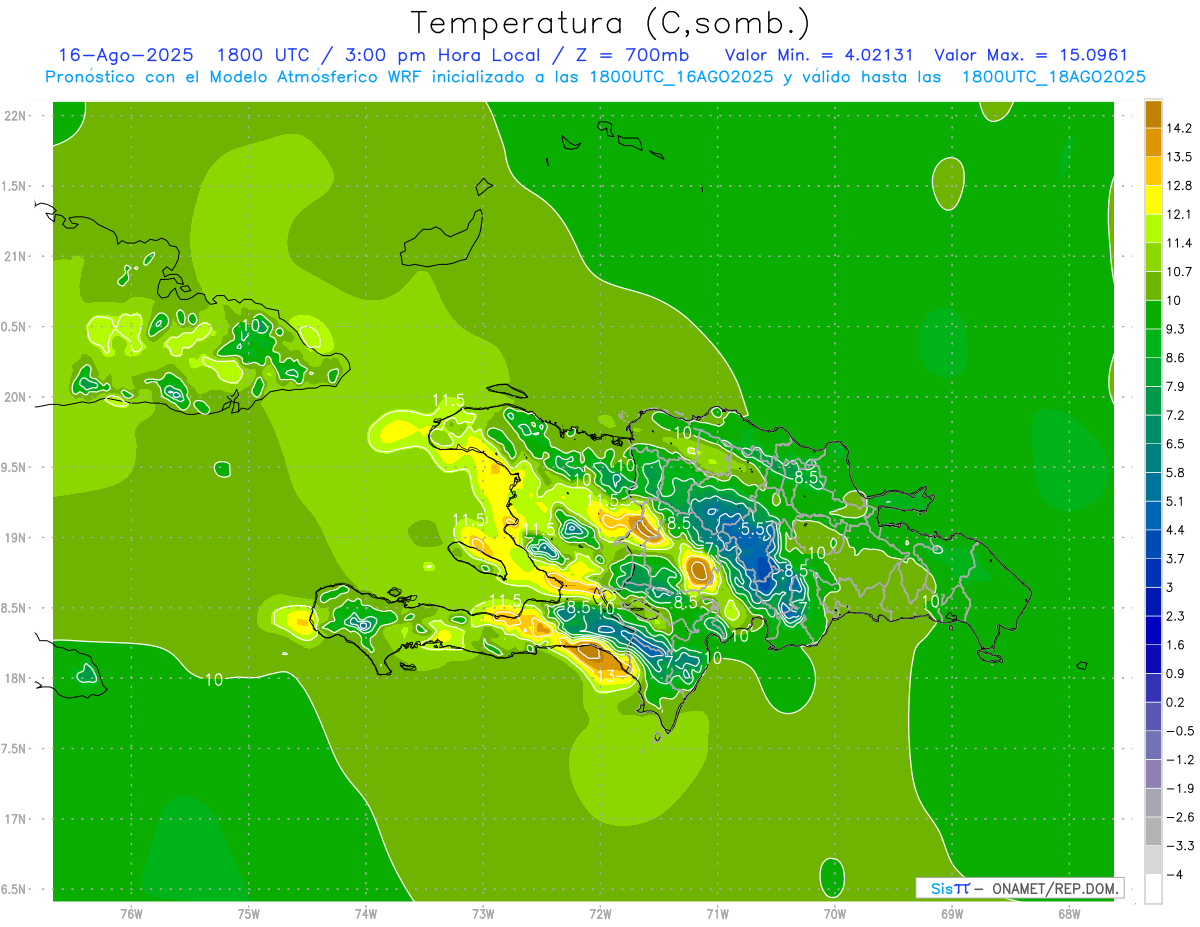Screen dimensions: 1200x927
Task: Click the "76W" longitude axis label
Action: click(131, 913)
